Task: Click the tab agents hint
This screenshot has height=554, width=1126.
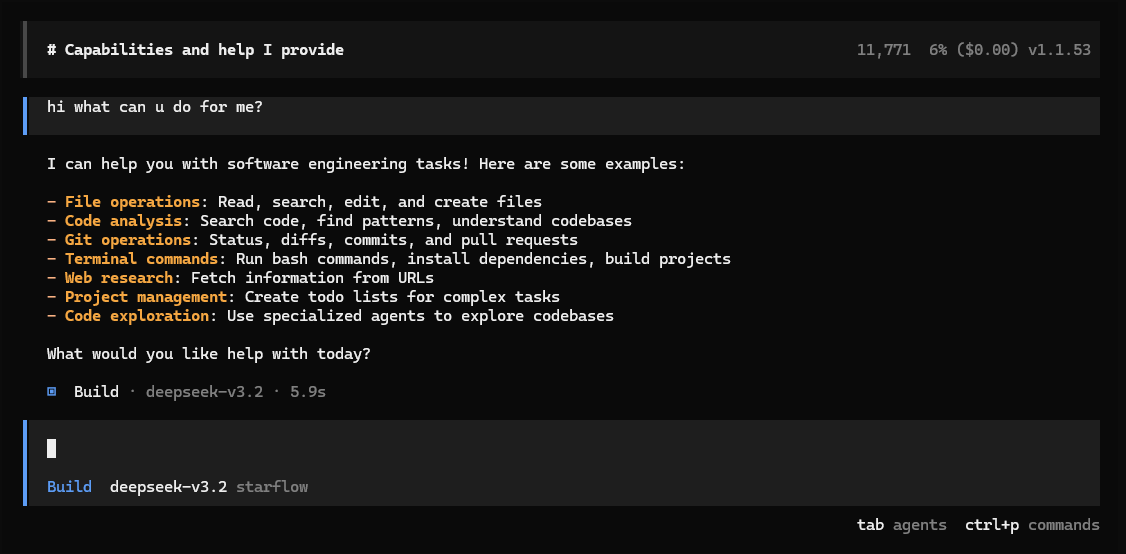Action: click(x=901, y=525)
